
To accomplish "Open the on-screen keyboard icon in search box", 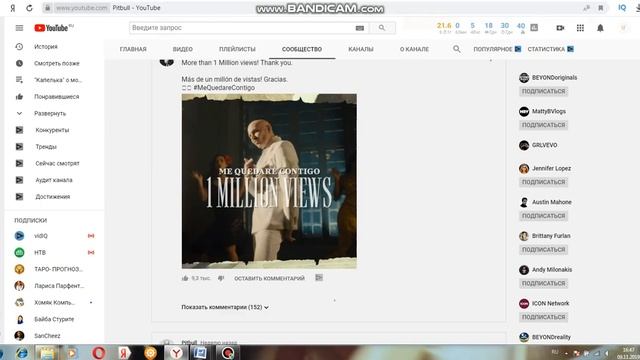I will tap(360, 28).
